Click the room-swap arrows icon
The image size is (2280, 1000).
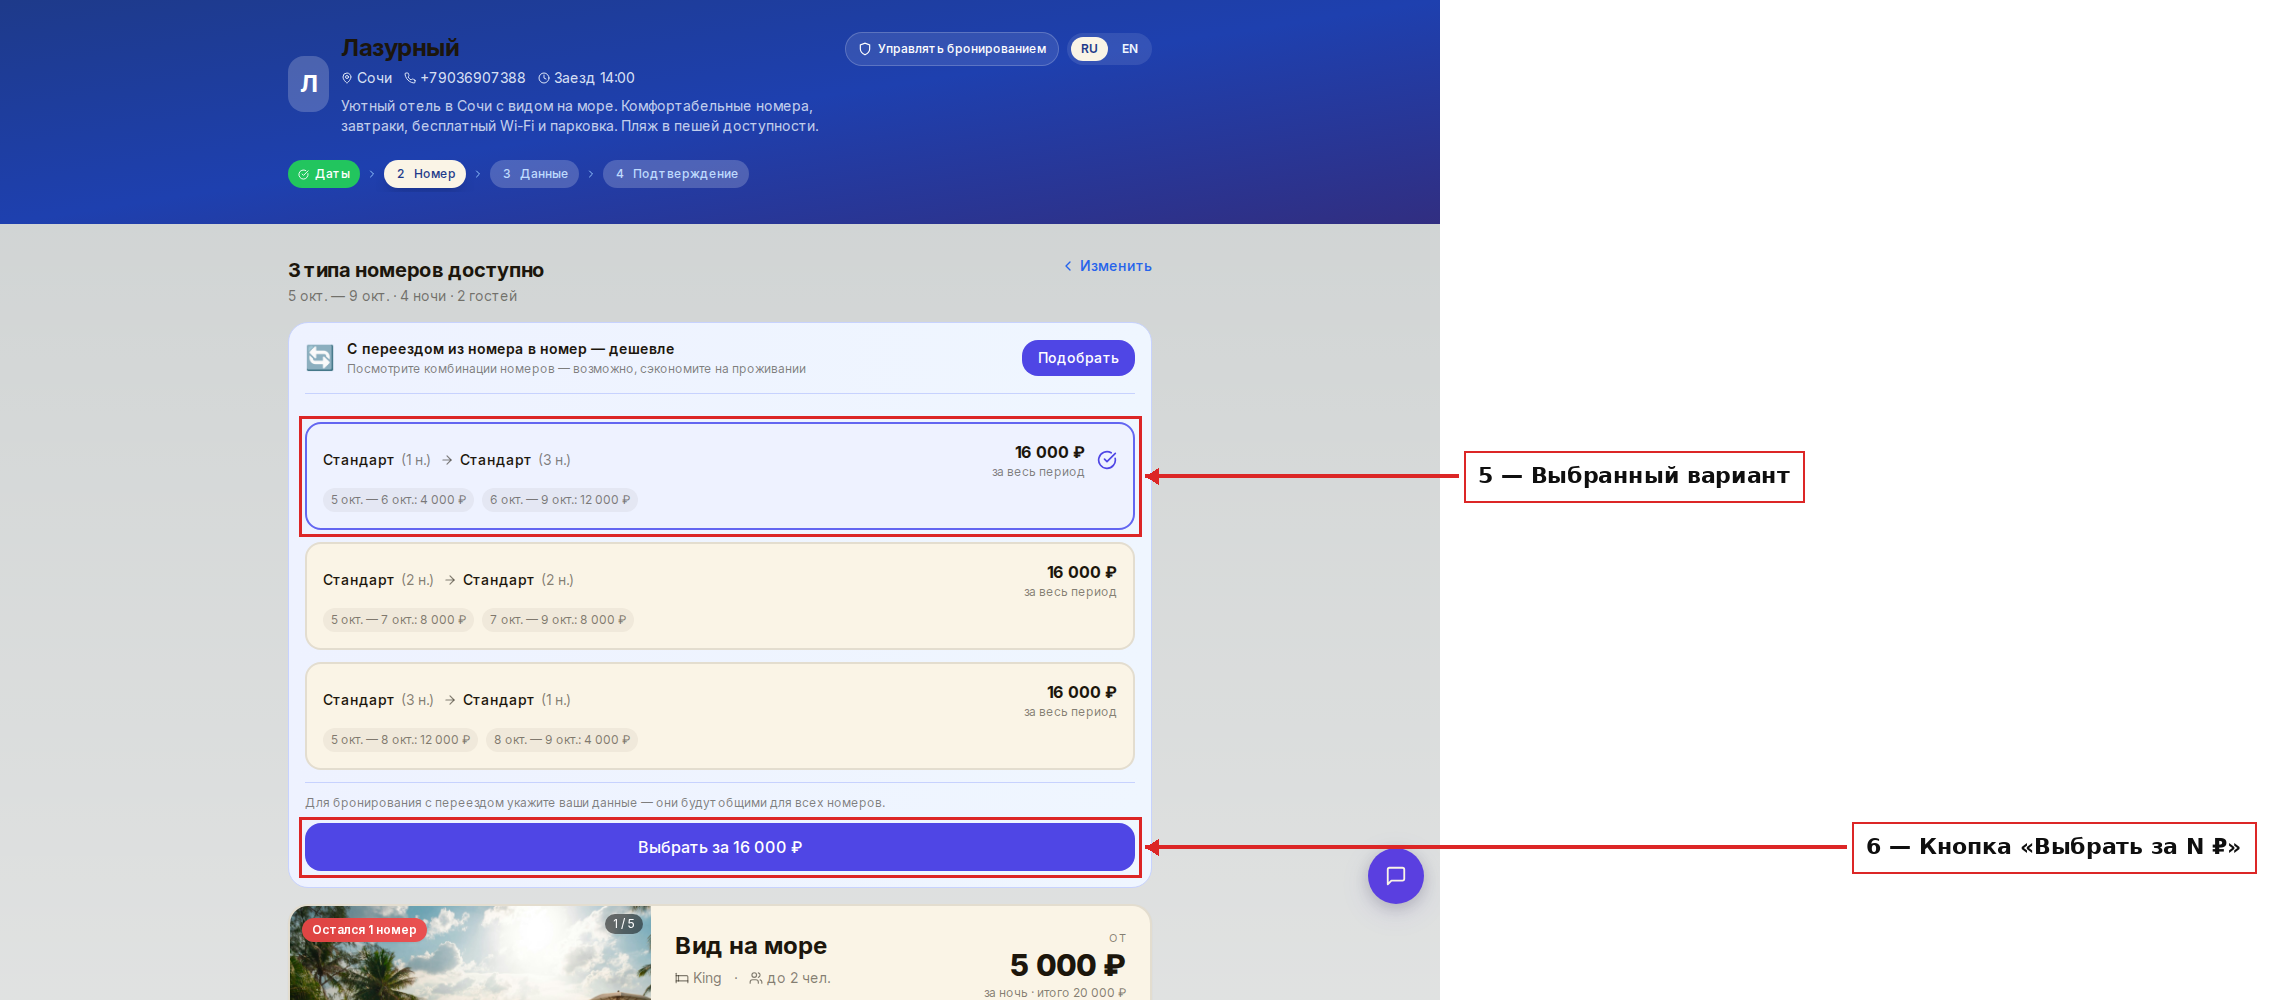[x=320, y=358]
